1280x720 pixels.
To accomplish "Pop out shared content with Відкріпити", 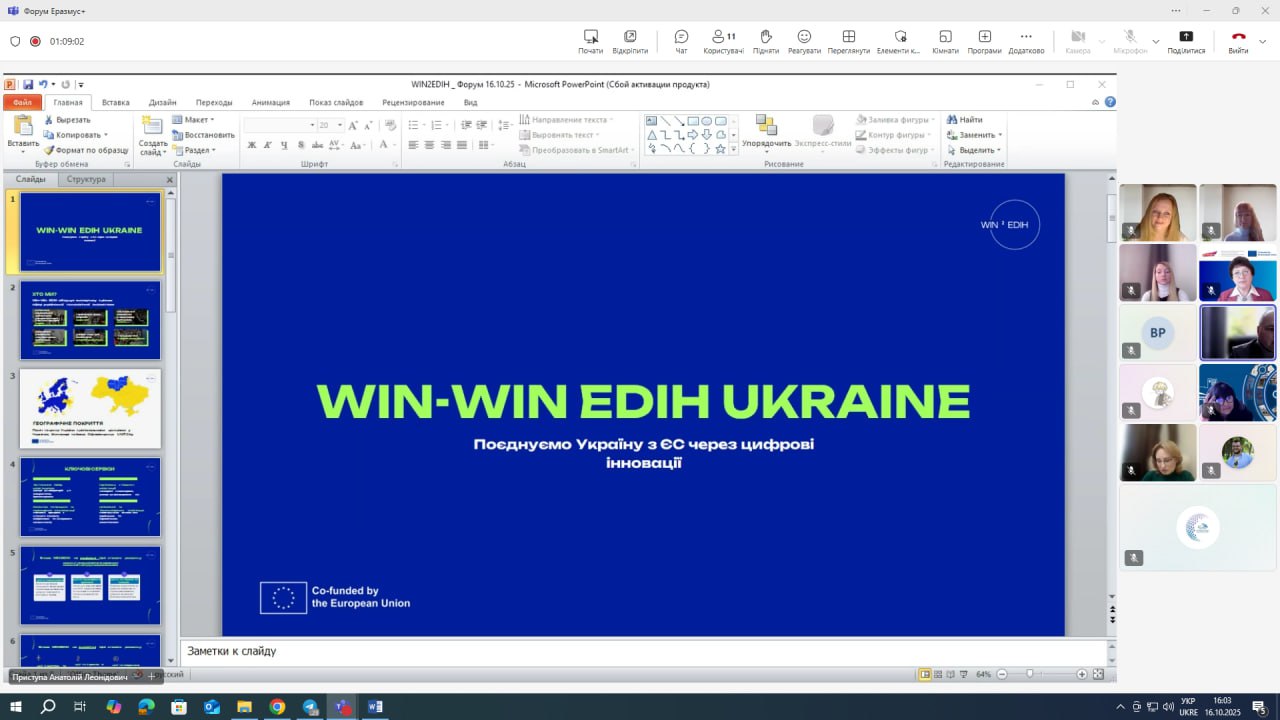I will 630,41.
